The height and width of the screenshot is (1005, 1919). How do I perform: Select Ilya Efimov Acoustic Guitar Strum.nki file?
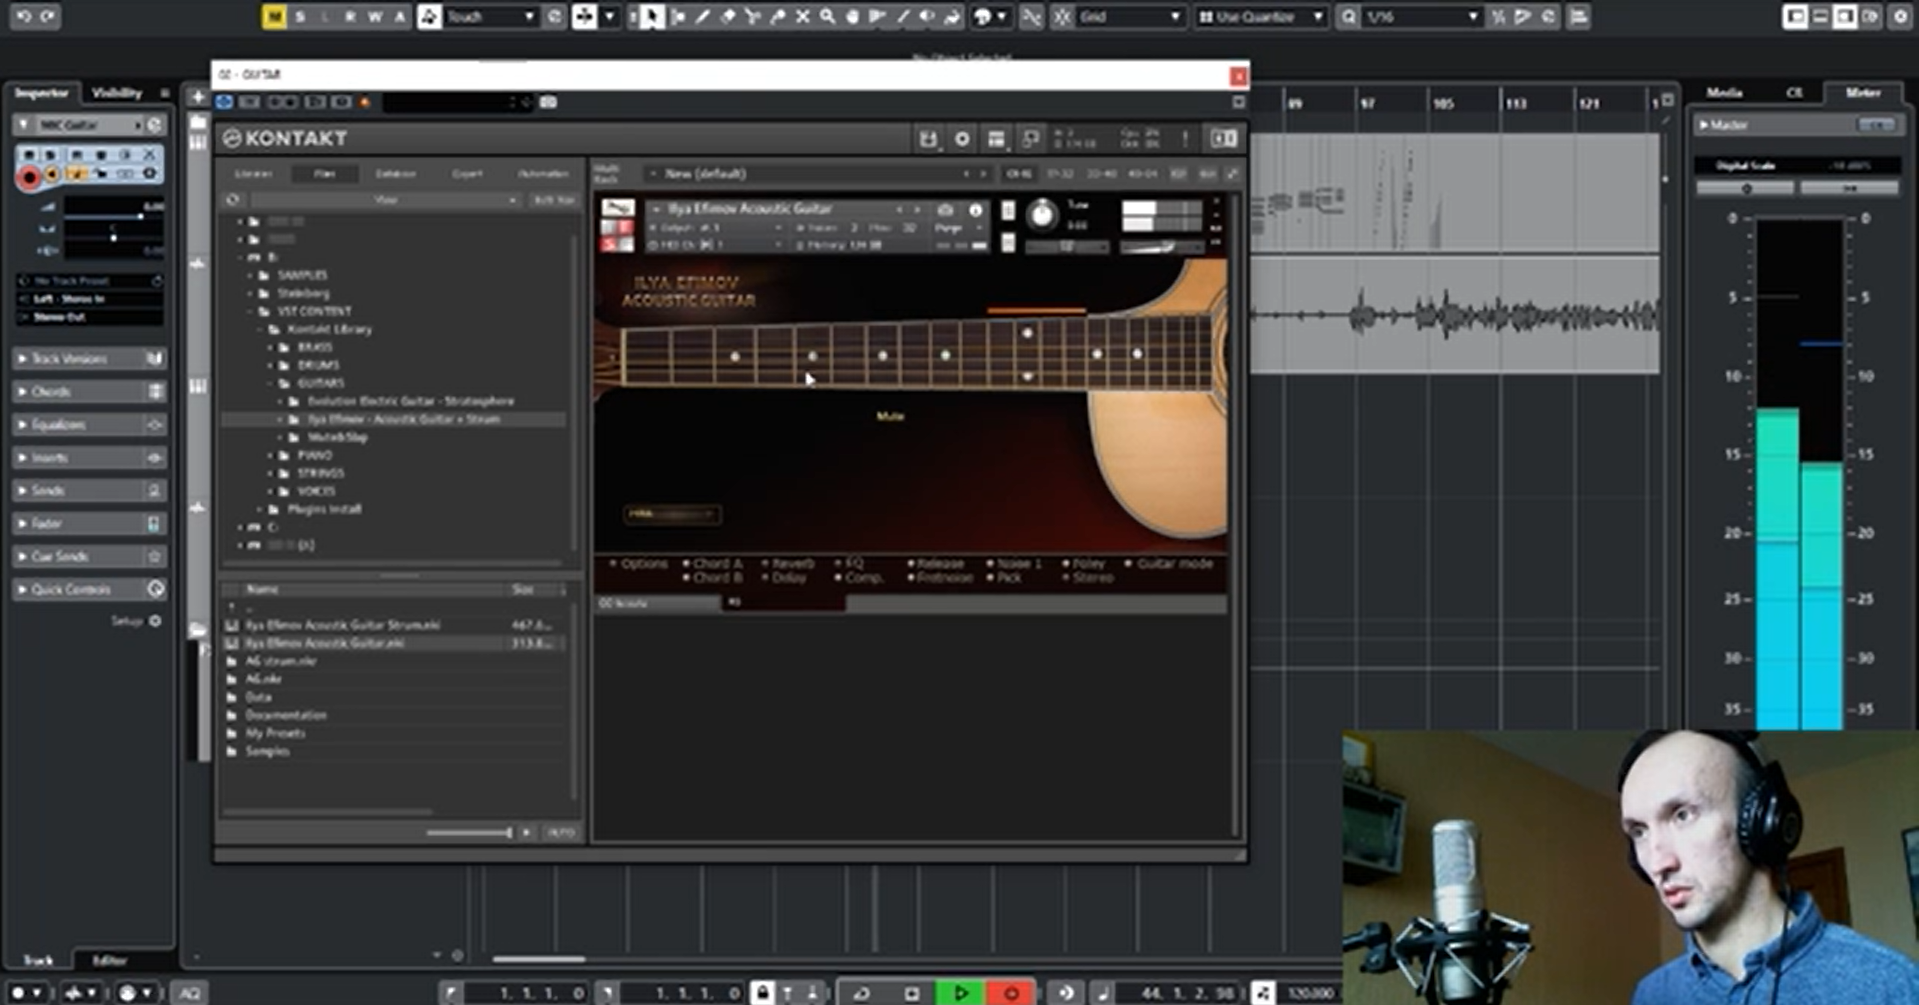(342, 625)
